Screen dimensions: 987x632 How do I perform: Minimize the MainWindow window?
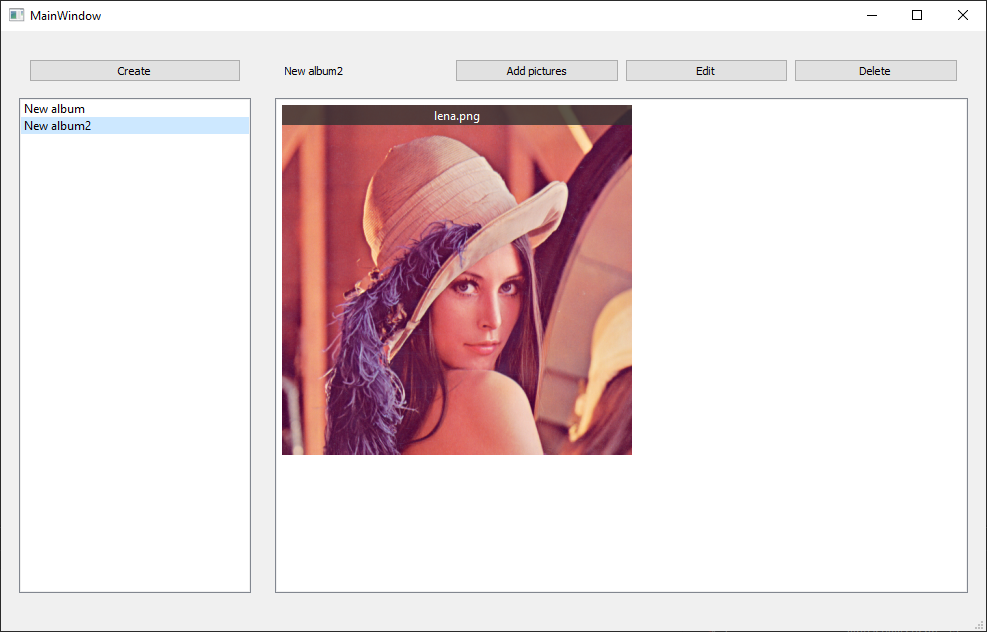tap(872, 15)
